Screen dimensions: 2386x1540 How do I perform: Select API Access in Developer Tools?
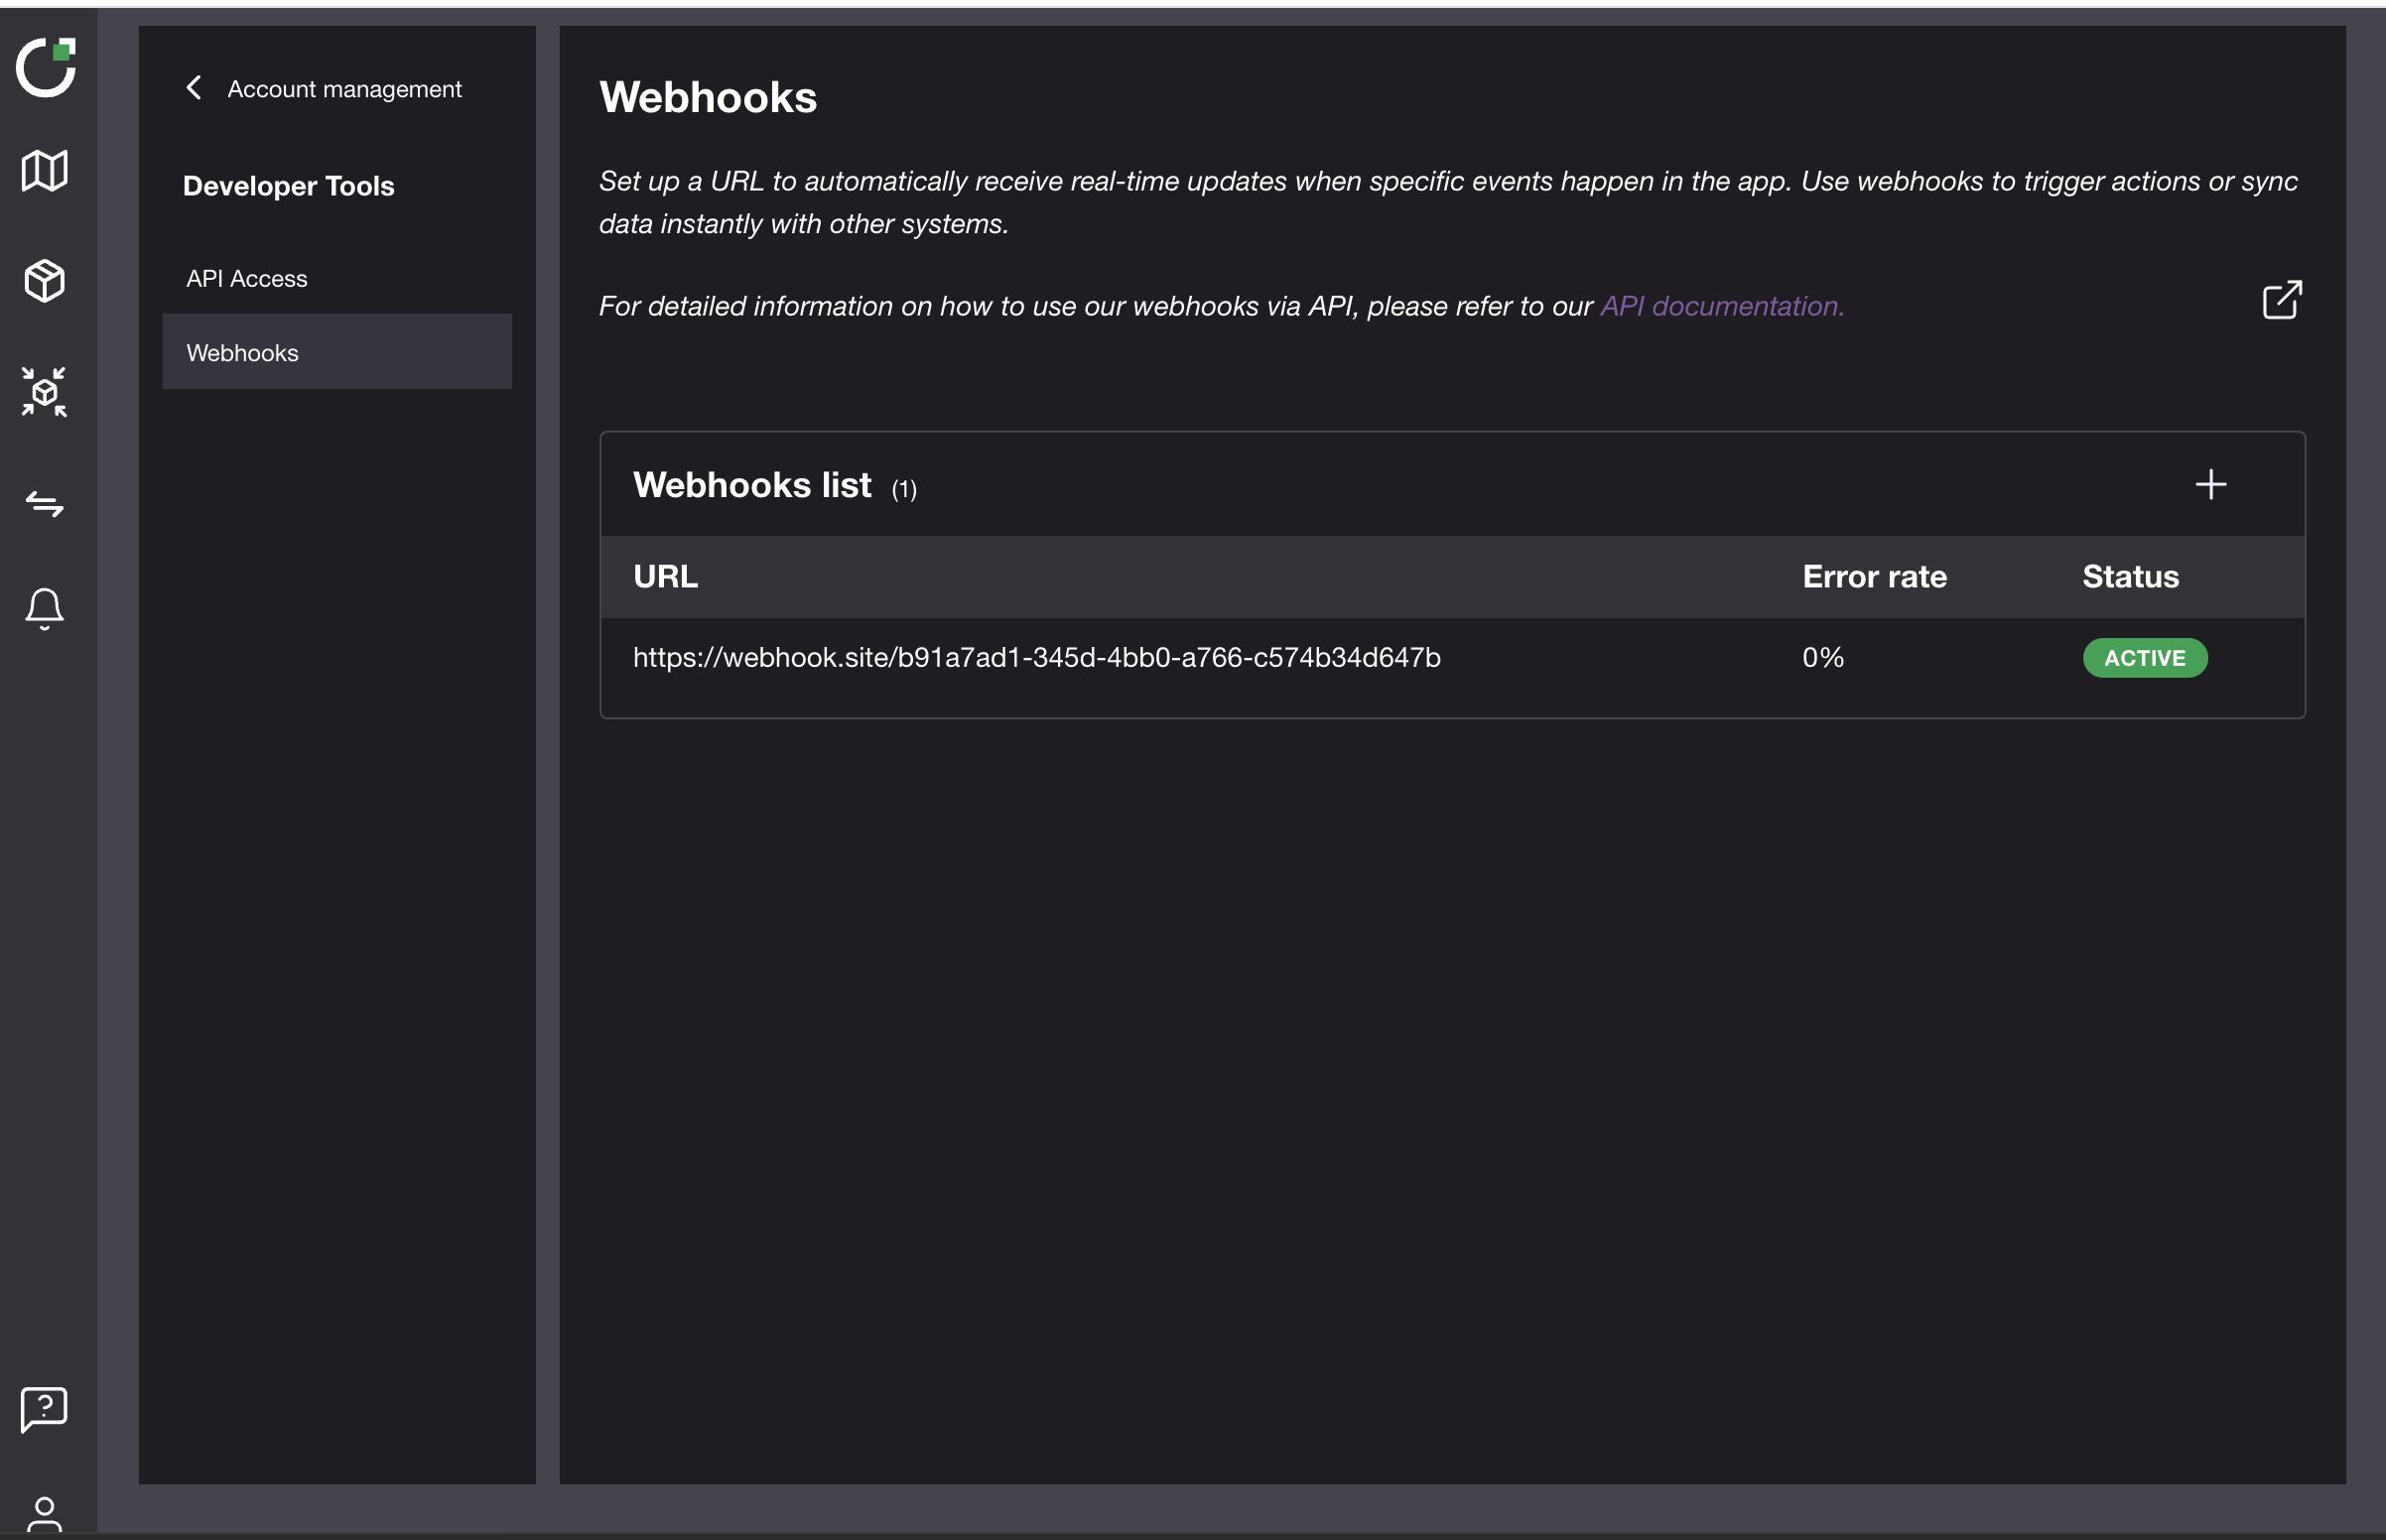coord(247,279)
